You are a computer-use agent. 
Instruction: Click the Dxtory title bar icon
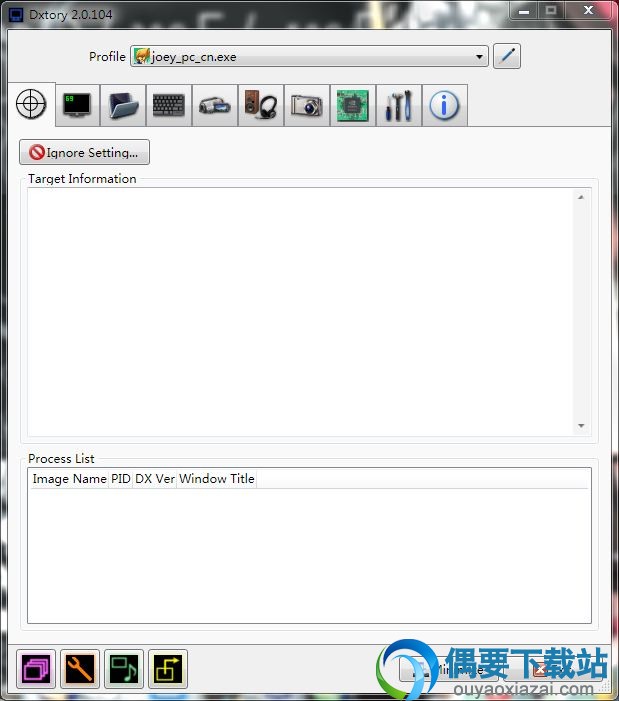coord(16,15)
